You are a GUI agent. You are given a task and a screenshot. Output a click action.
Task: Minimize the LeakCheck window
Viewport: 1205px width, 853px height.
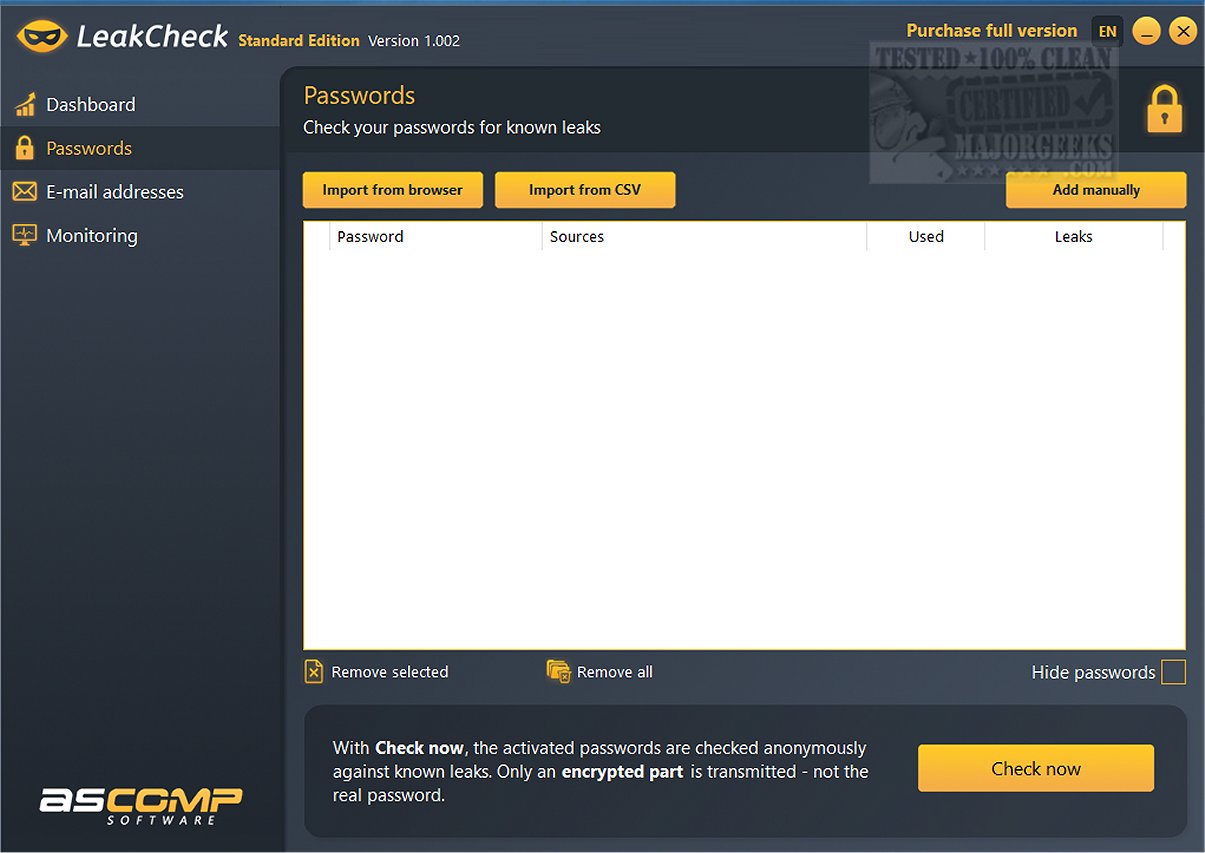(x=1146, y=32)
